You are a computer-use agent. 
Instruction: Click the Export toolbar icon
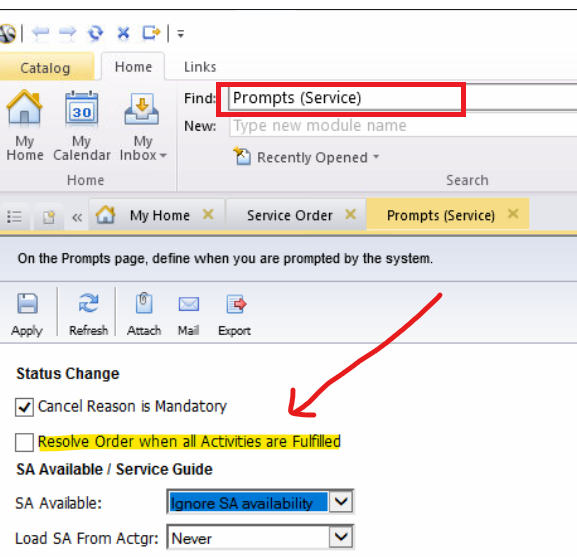pos(236,304)
